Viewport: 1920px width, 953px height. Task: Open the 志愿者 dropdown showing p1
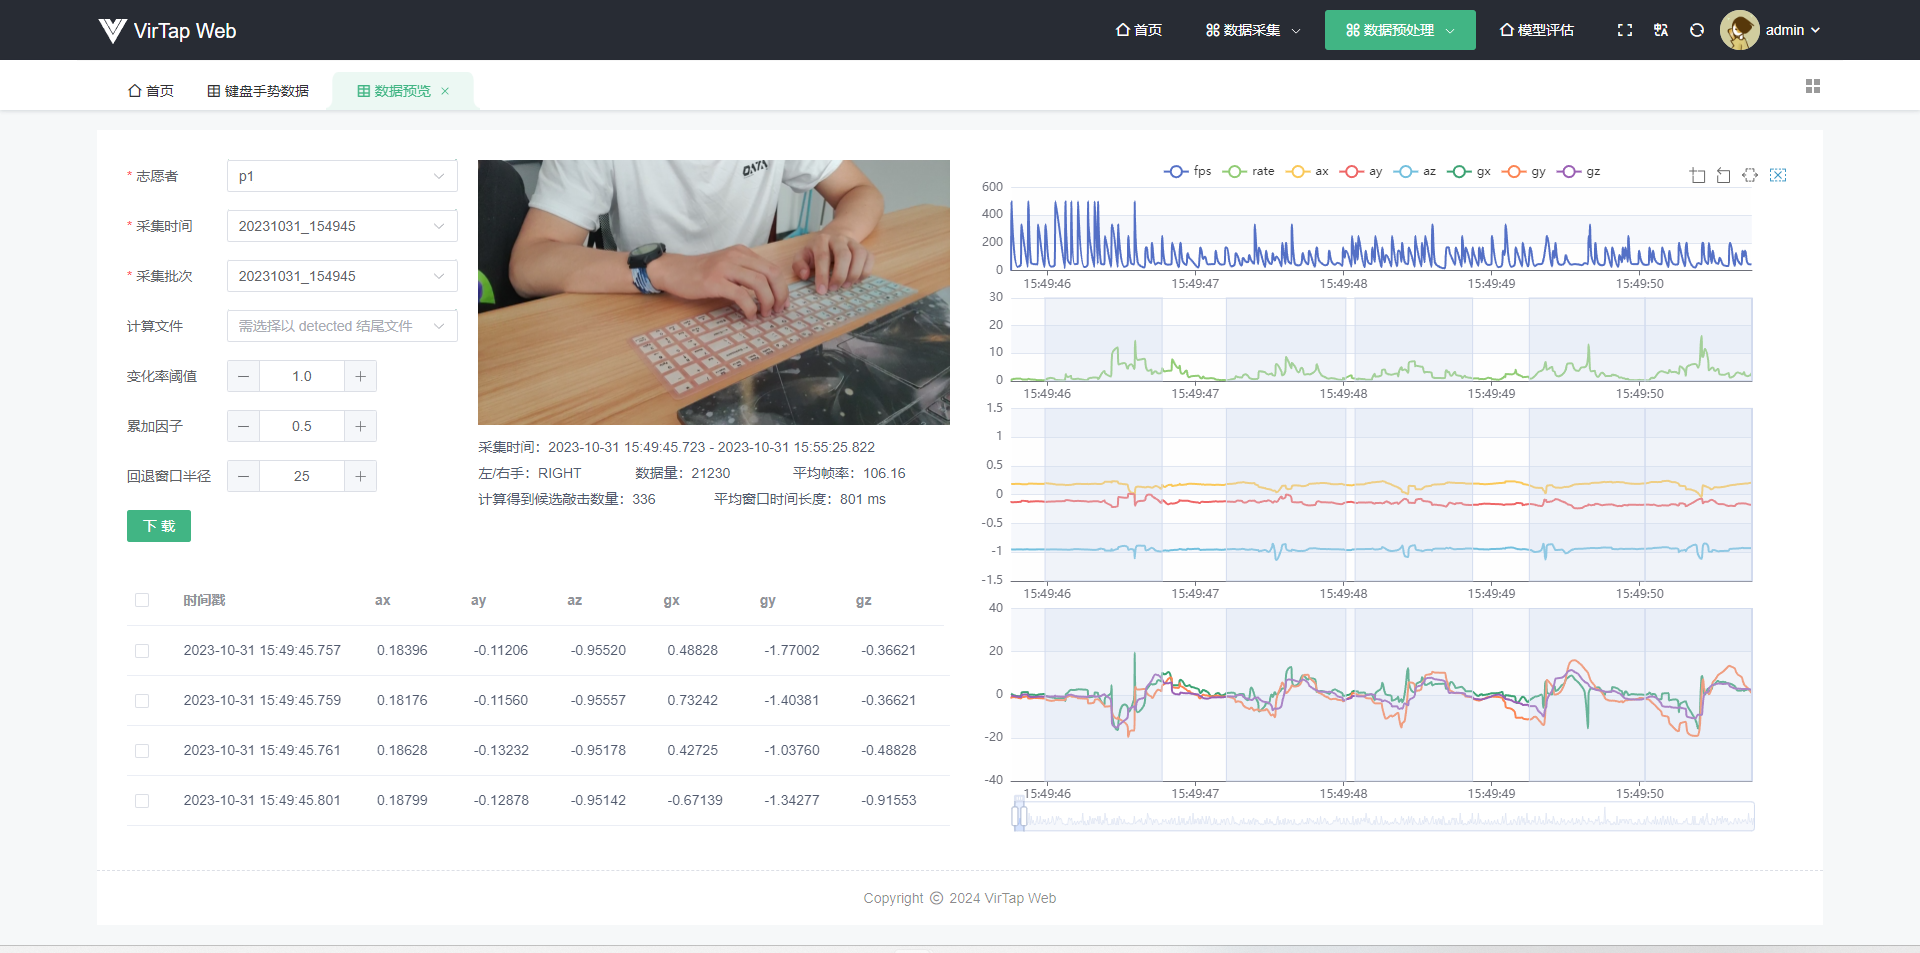click(x=341, y=175)
